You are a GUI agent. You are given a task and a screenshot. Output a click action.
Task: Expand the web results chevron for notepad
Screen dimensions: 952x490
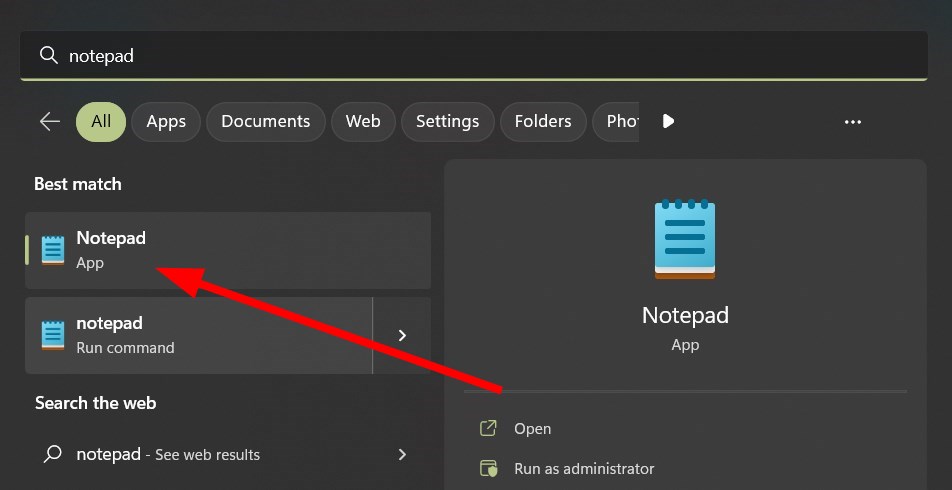pyautogui.click(x=402, y=454)
